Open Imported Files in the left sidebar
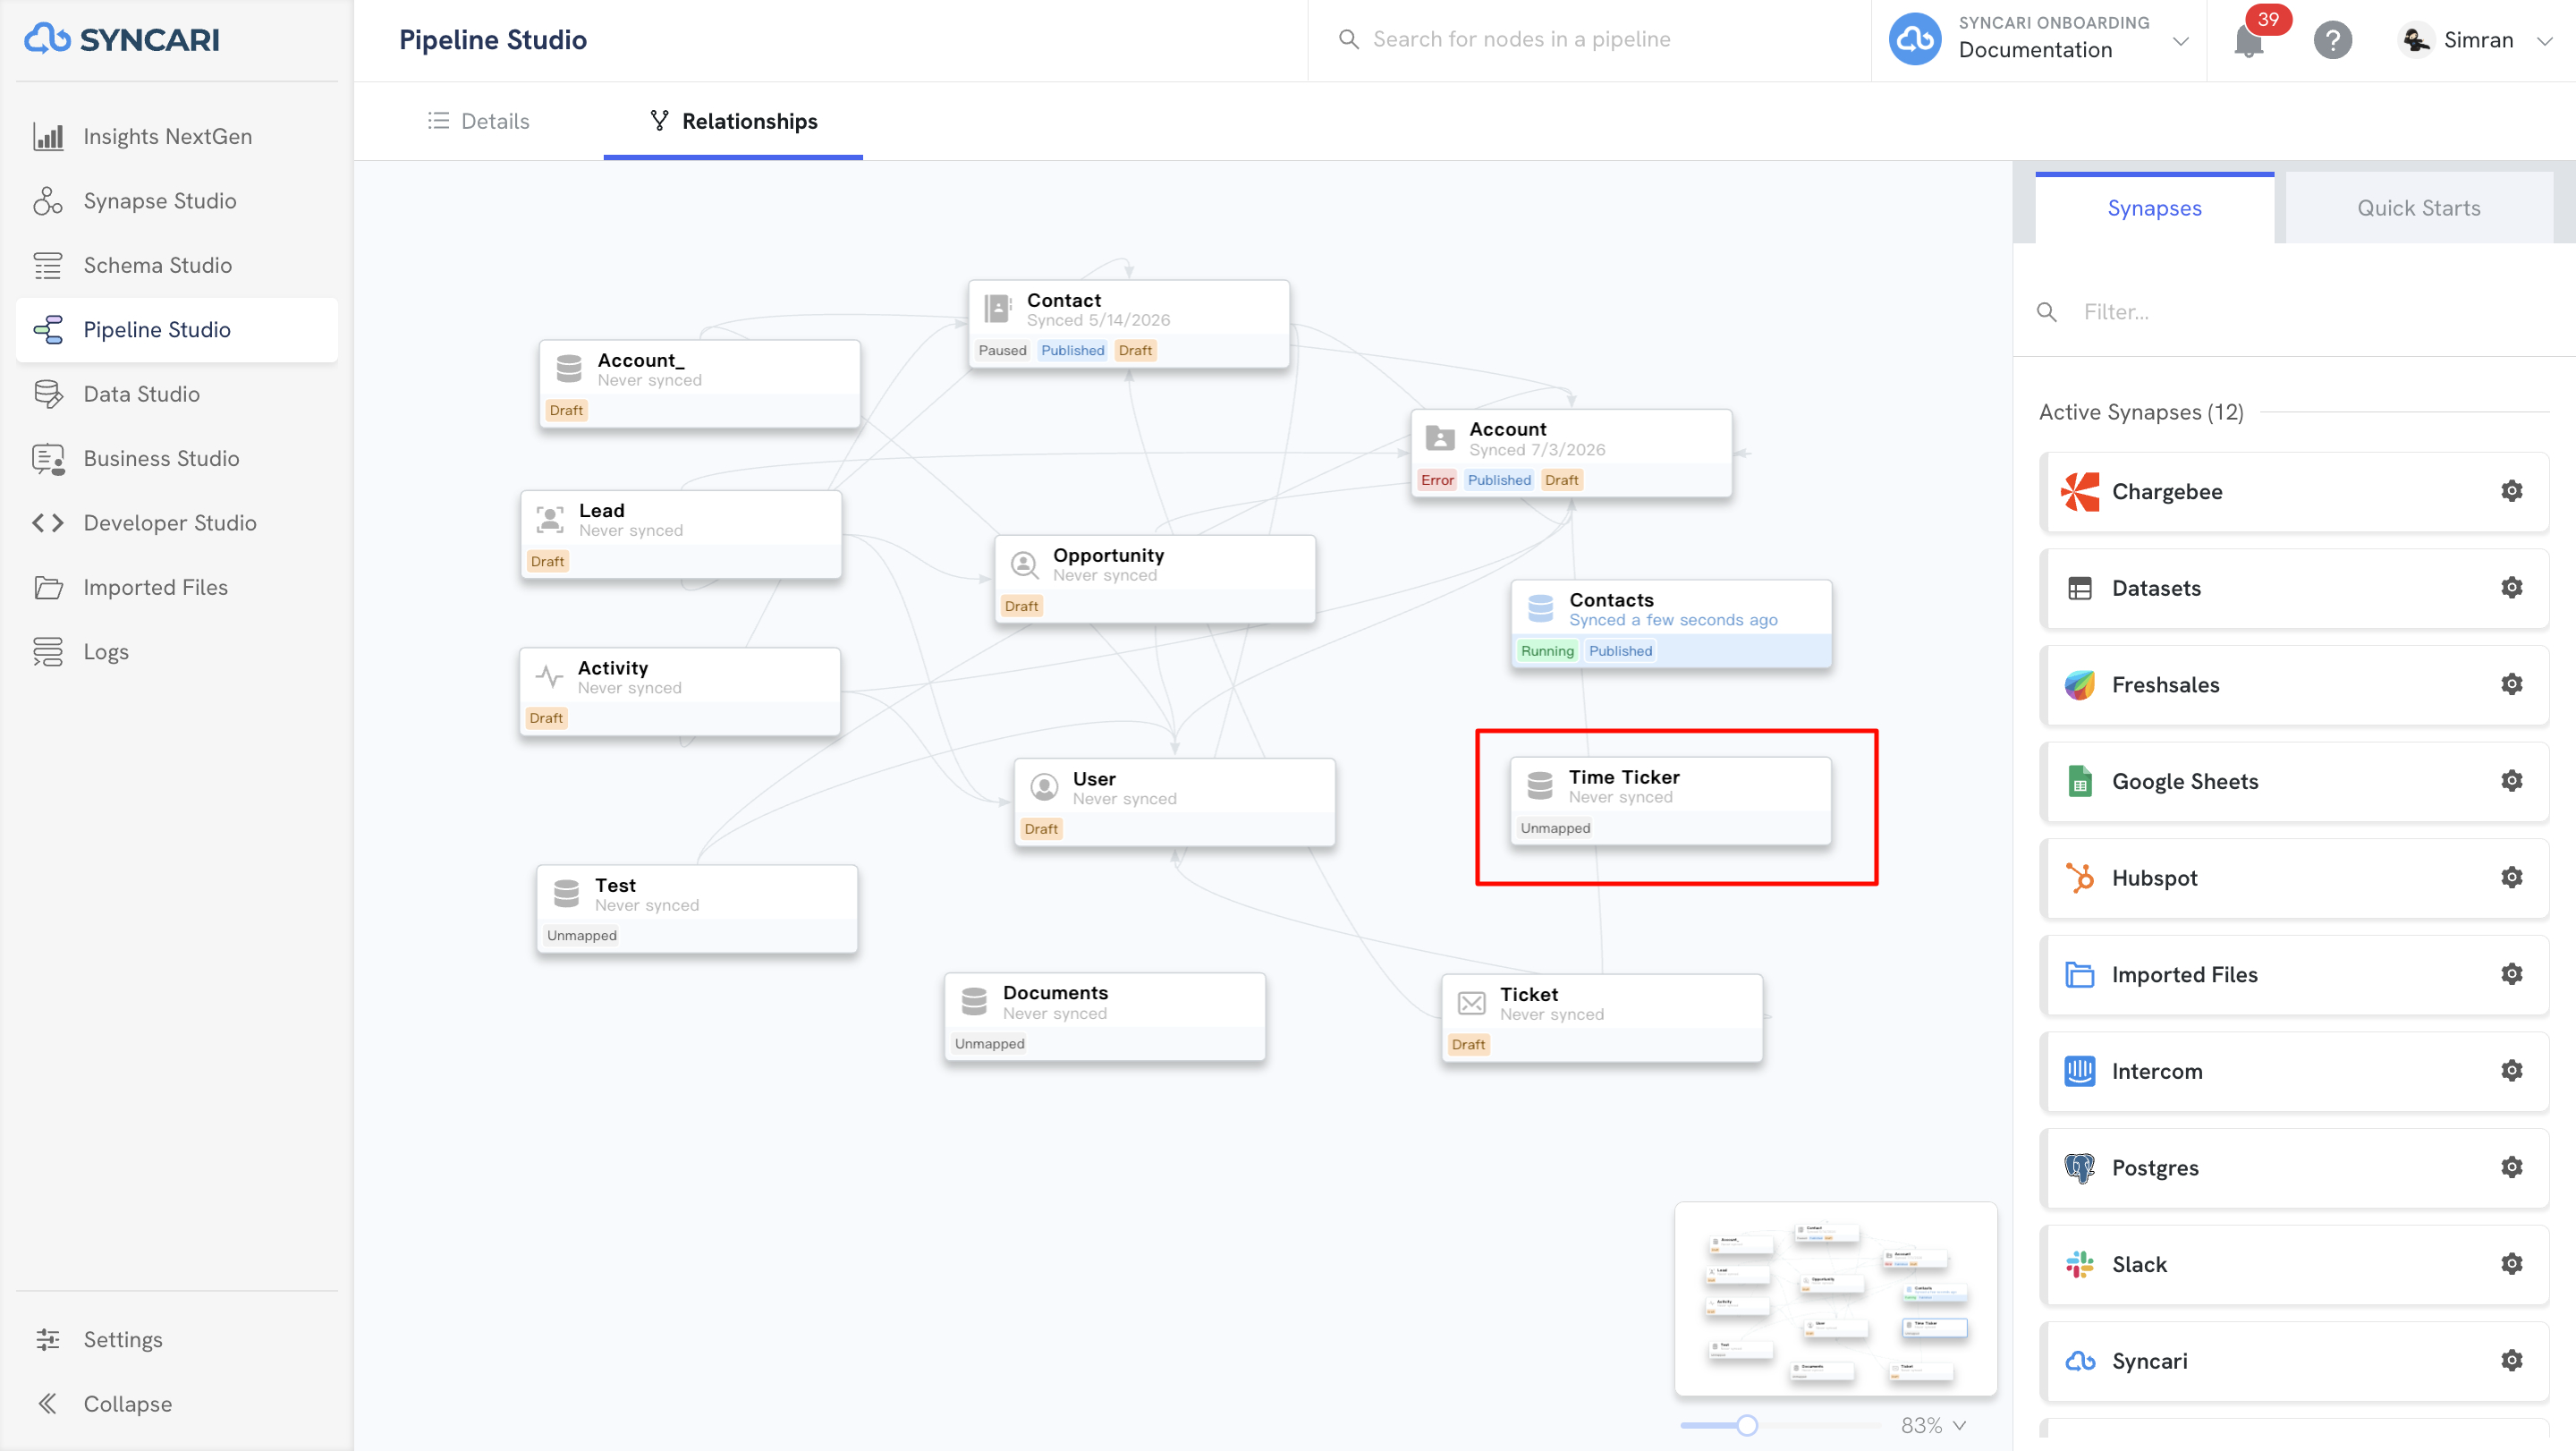The width and height of the screenshot is (2576, 1451). [177, 587]
